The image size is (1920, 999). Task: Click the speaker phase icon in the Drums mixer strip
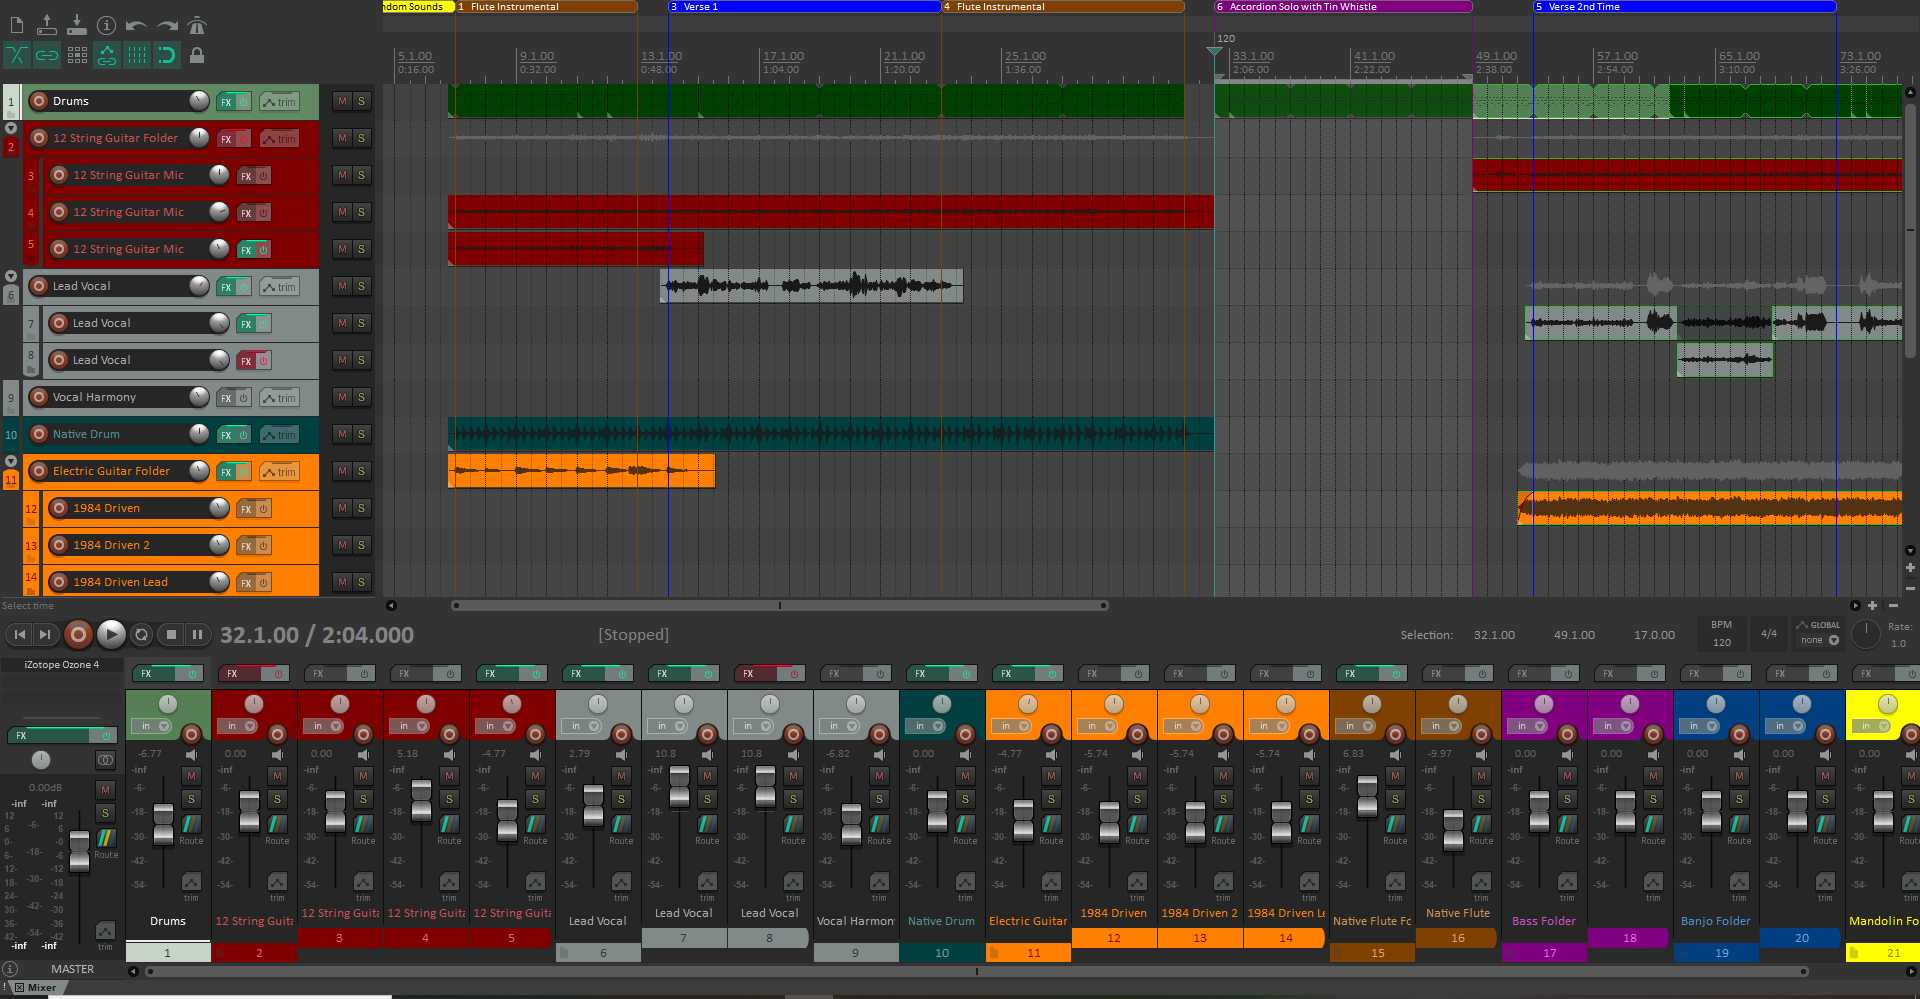[191, 754]
